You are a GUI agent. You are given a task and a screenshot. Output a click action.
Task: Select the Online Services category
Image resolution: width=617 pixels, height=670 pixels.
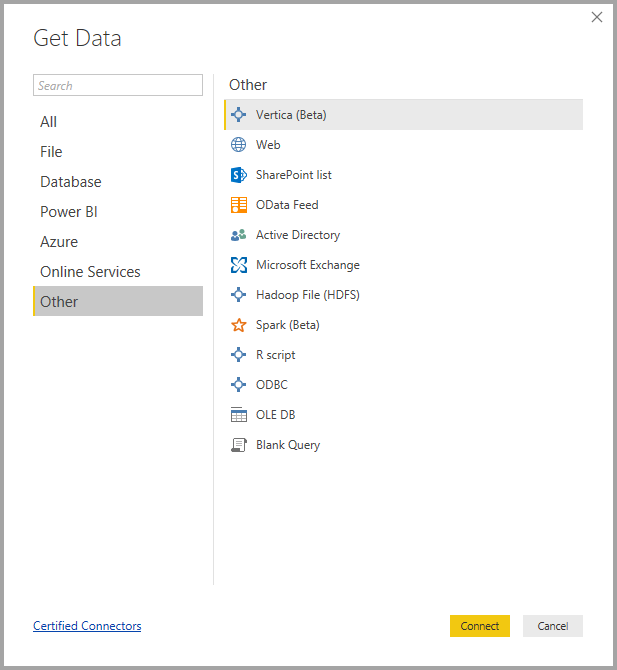pos(118,271)
